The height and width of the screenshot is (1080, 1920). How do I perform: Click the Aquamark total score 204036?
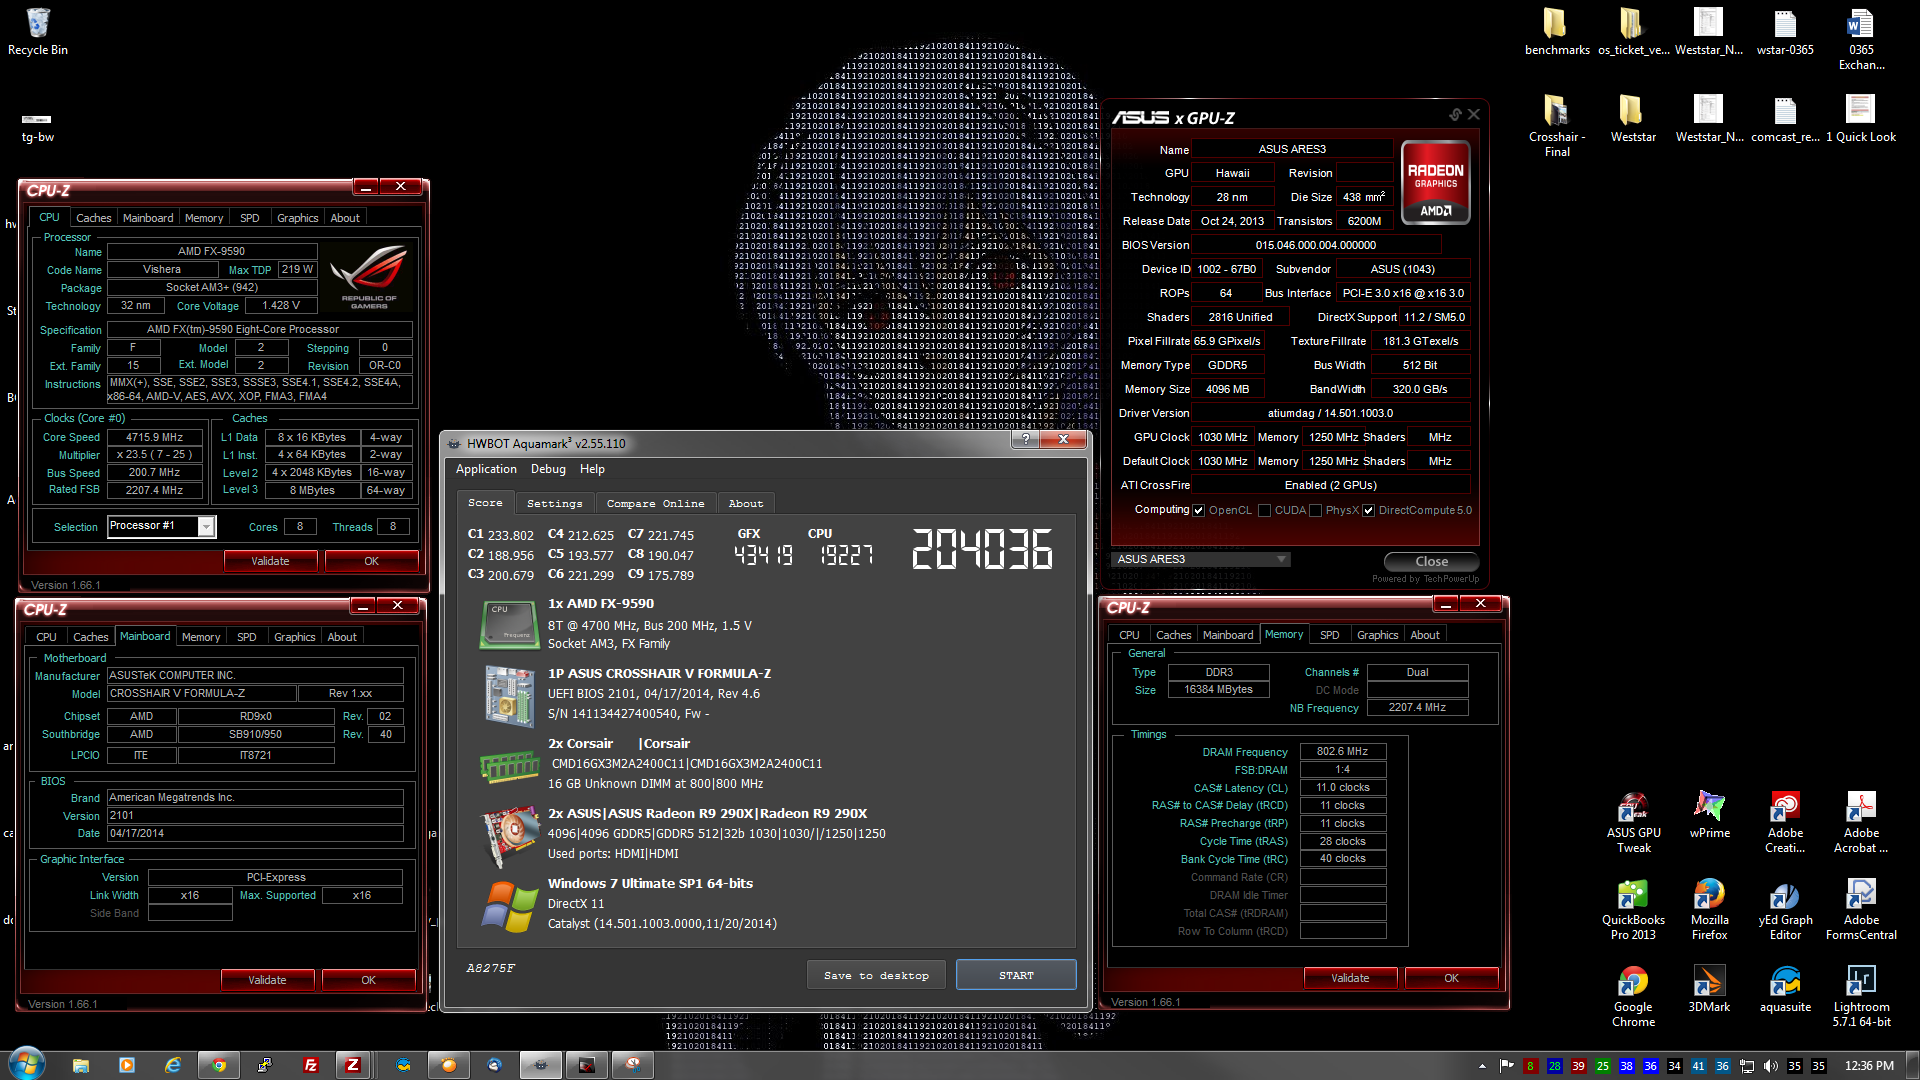[982, 550]
